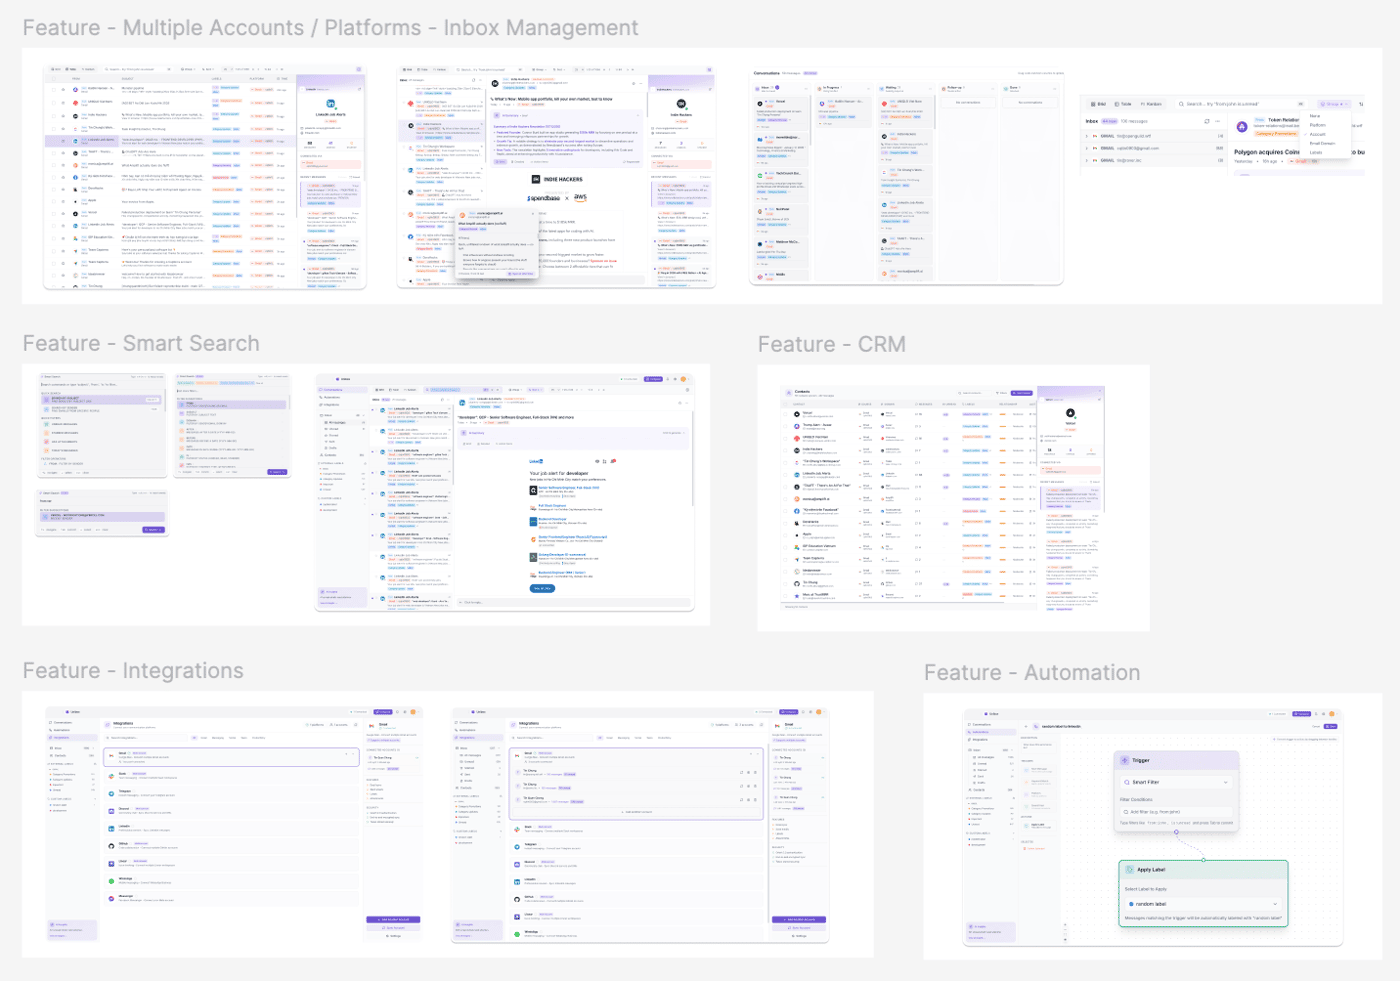Click the refresh icon next to Inbox header

(x=1207, y=121)
